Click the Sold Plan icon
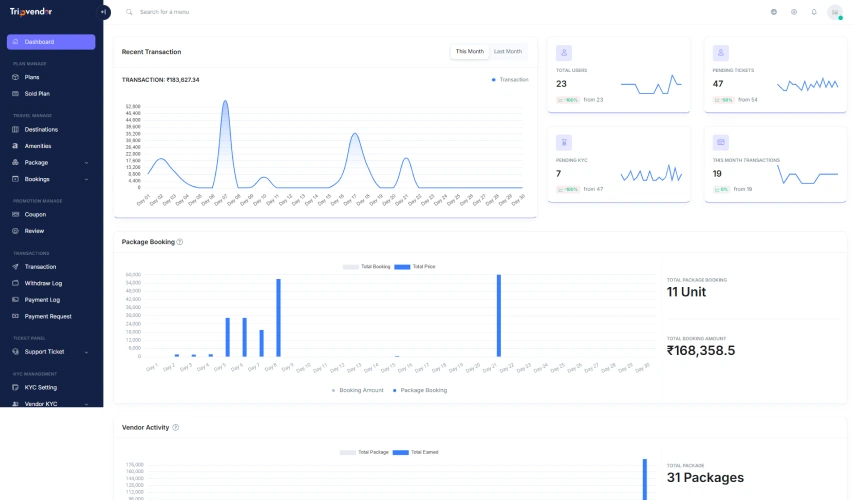The height and width of the screenshot is (500, 854). tap(15, 94)
